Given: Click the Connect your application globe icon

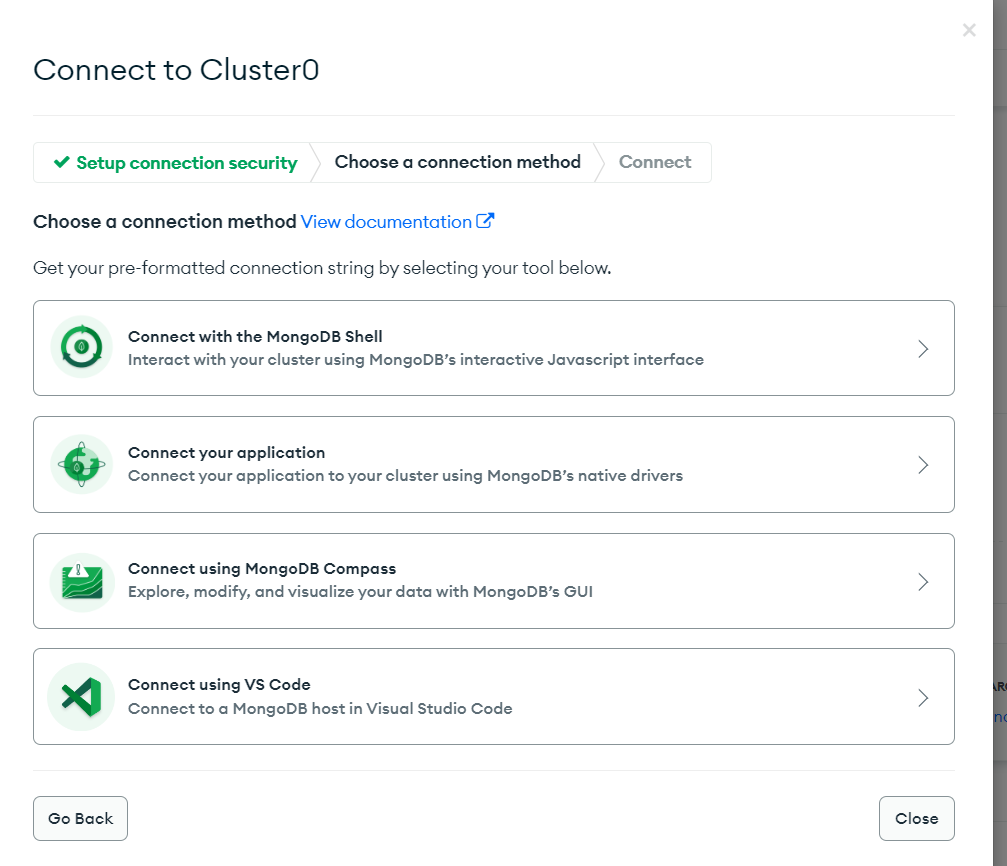Looking at the screenshot, I should coord(82,464).
